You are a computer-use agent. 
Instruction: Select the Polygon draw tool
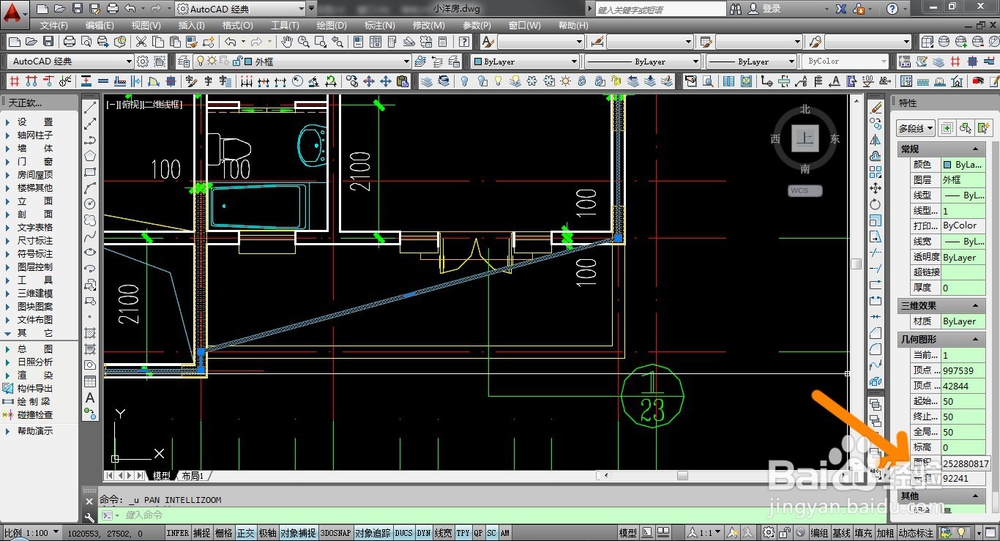click(90, 156)
